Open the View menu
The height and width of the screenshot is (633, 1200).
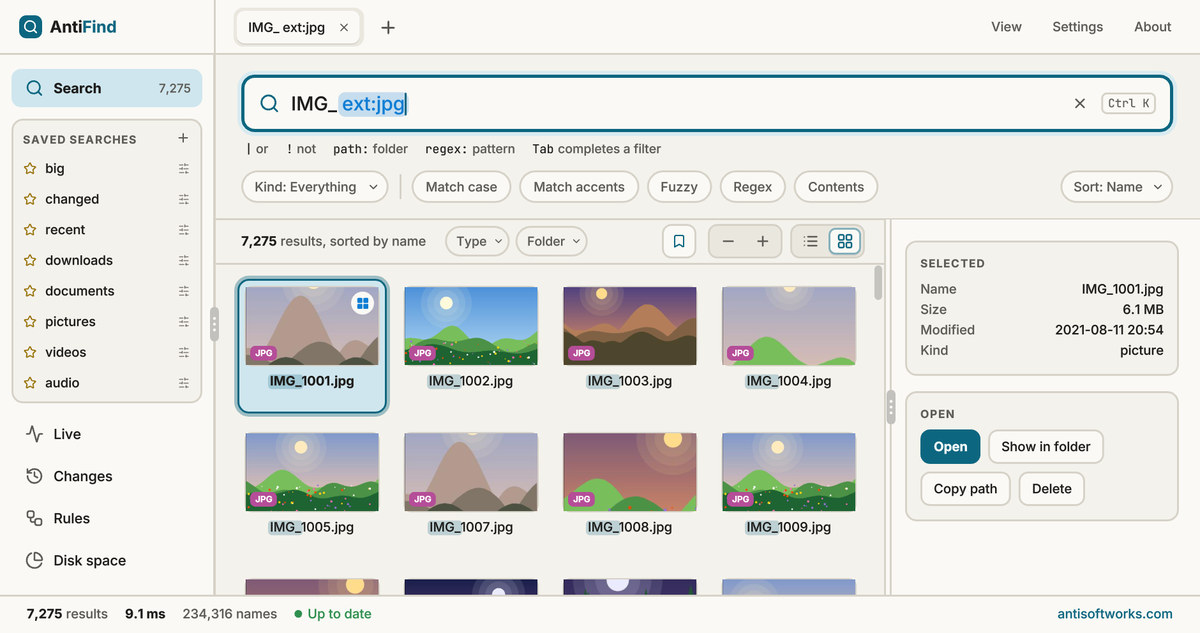pyautogui.click(x=1006, y=27)
